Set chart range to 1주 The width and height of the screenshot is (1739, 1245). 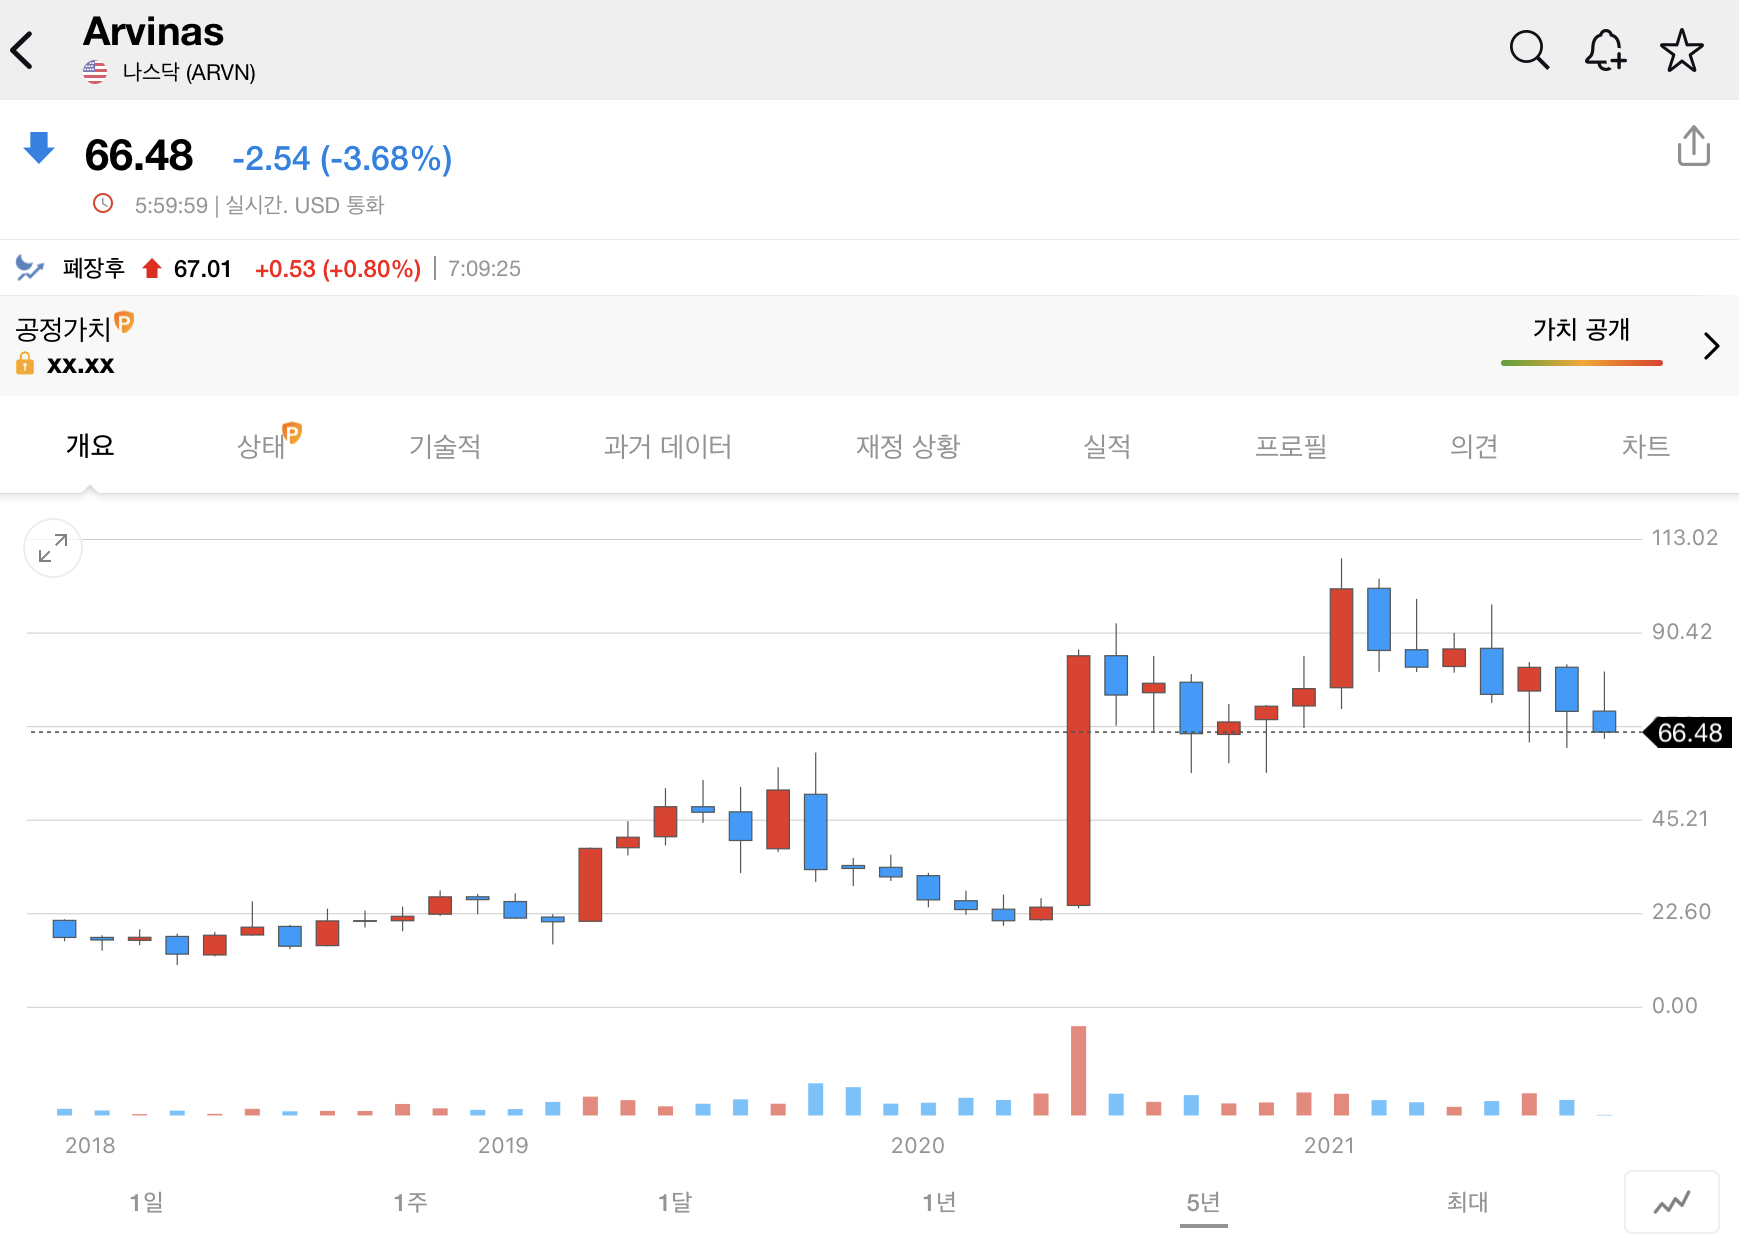(410, 1202)
